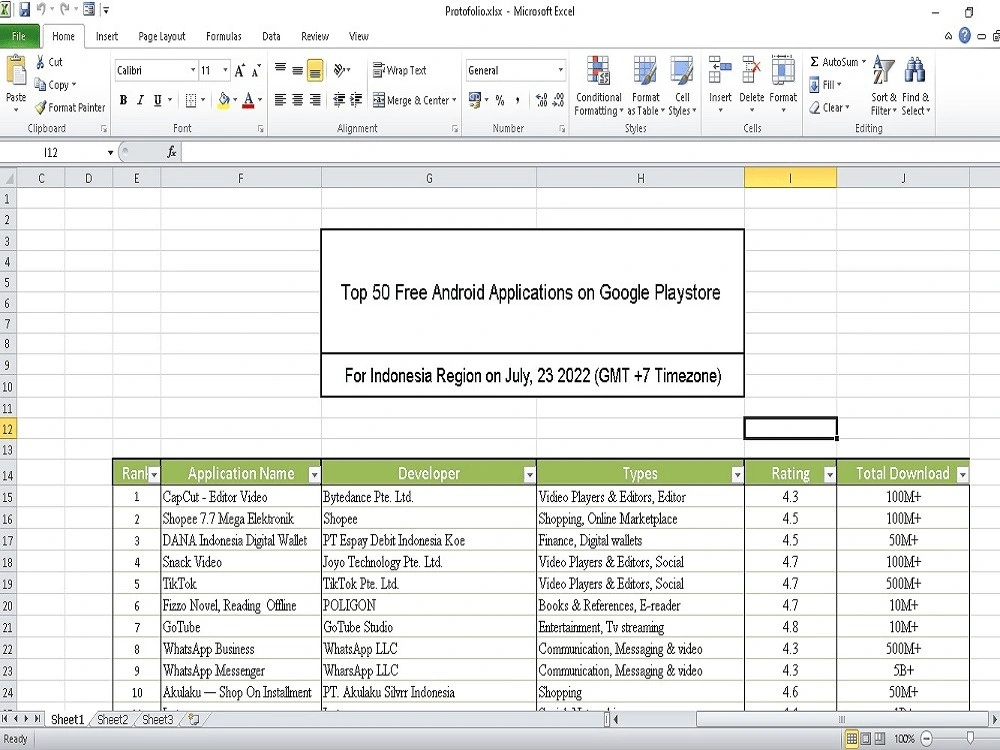1000x750 pixels.
Task: Click Increase Indent icon
Action: click(x=356, y=100)
